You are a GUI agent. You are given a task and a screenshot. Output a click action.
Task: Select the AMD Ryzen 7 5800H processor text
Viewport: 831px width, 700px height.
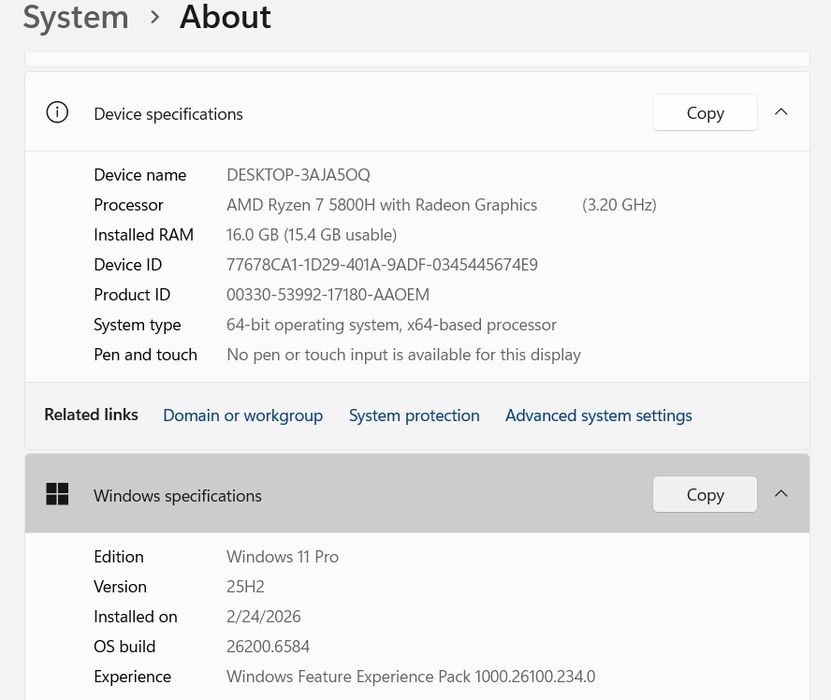382,205
